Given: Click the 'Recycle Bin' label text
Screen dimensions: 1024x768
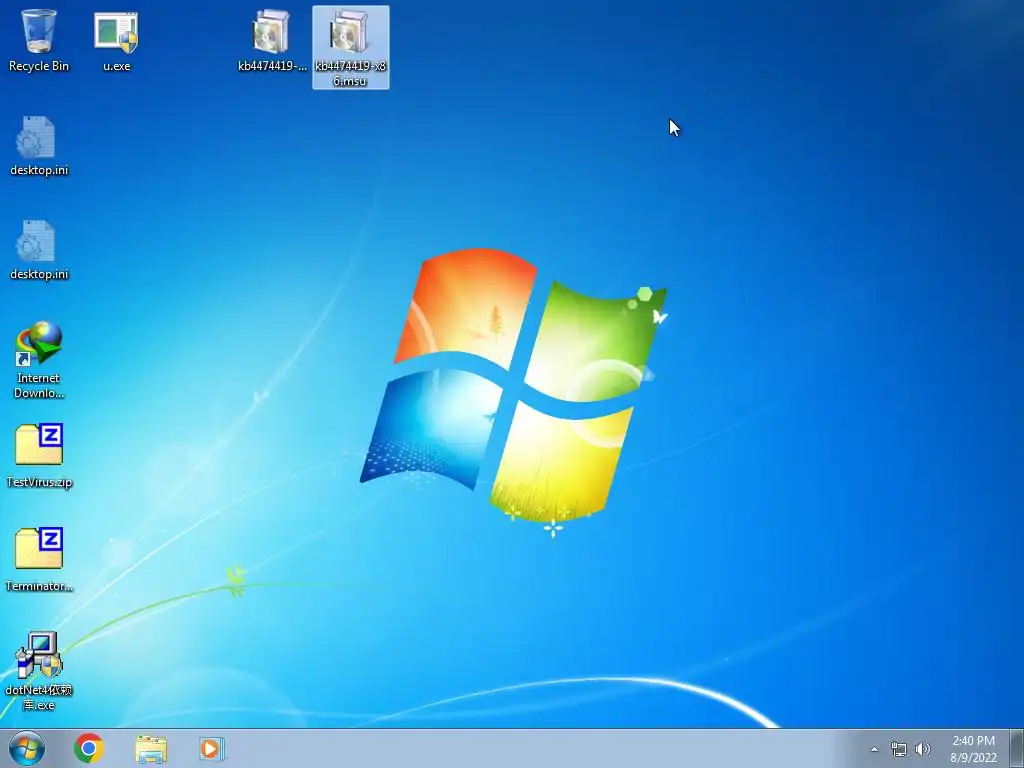Looking at the screenshot, I should 39,66.
